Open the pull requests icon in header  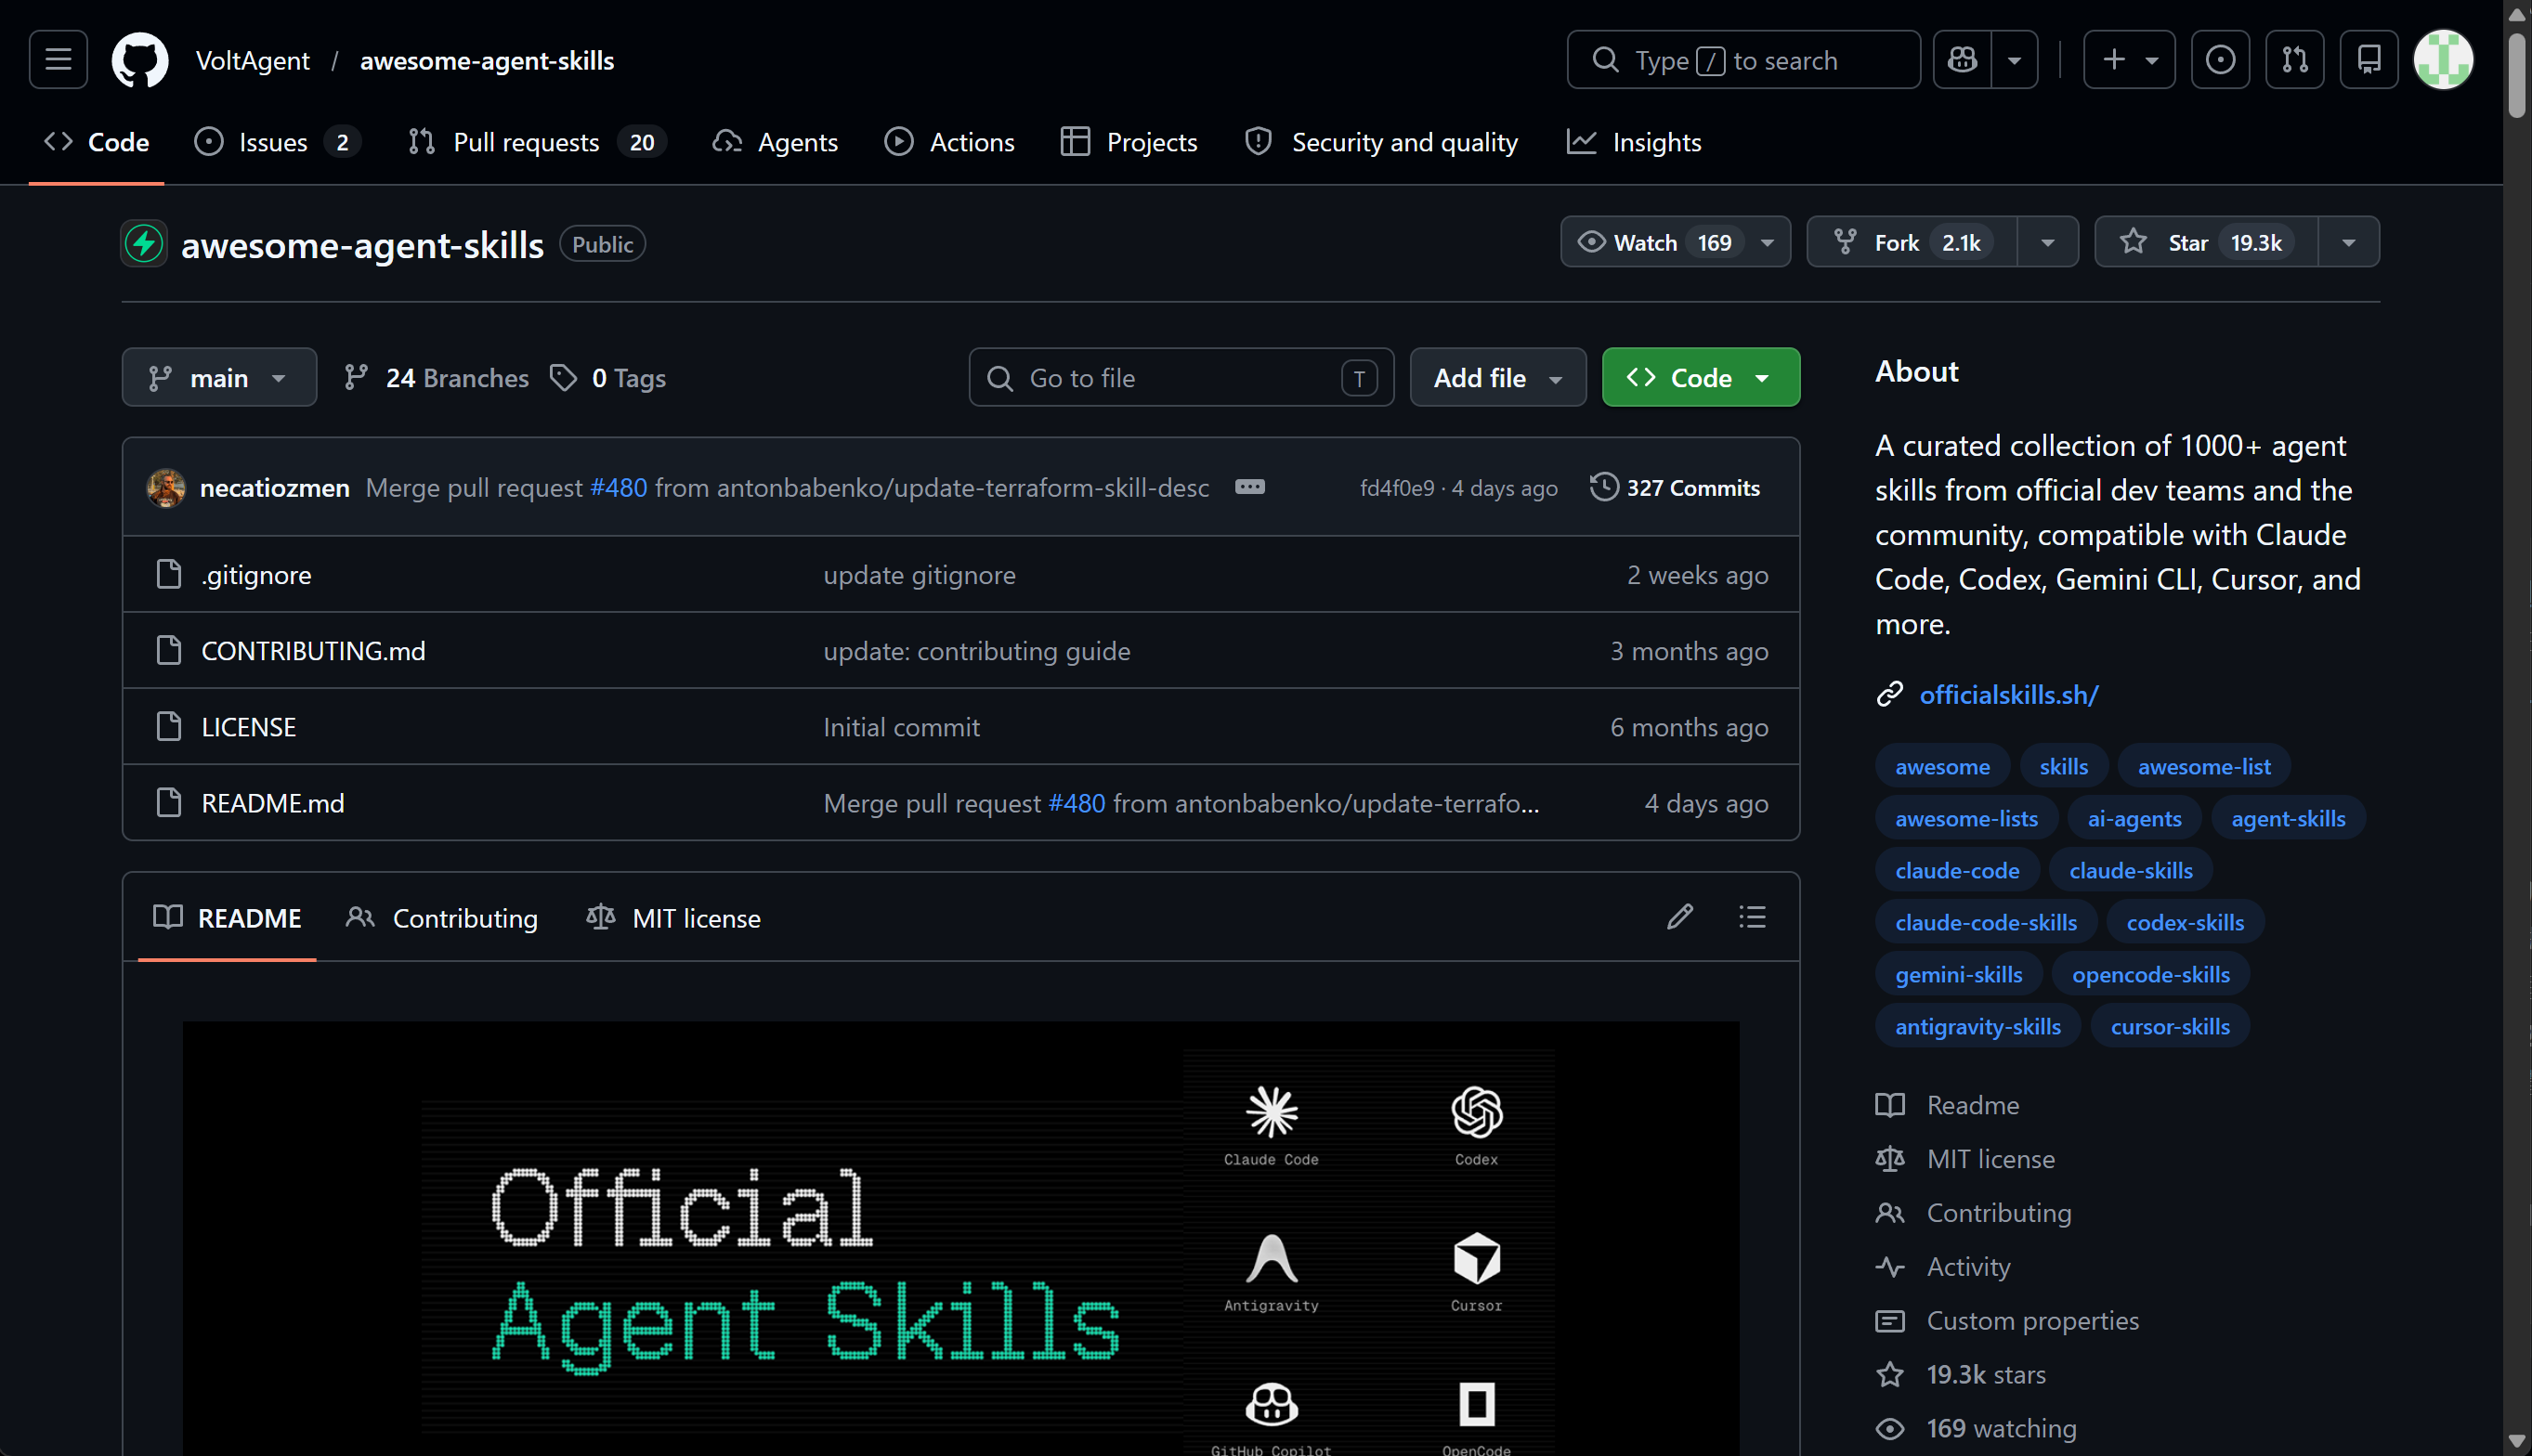tap(2295, 60)
